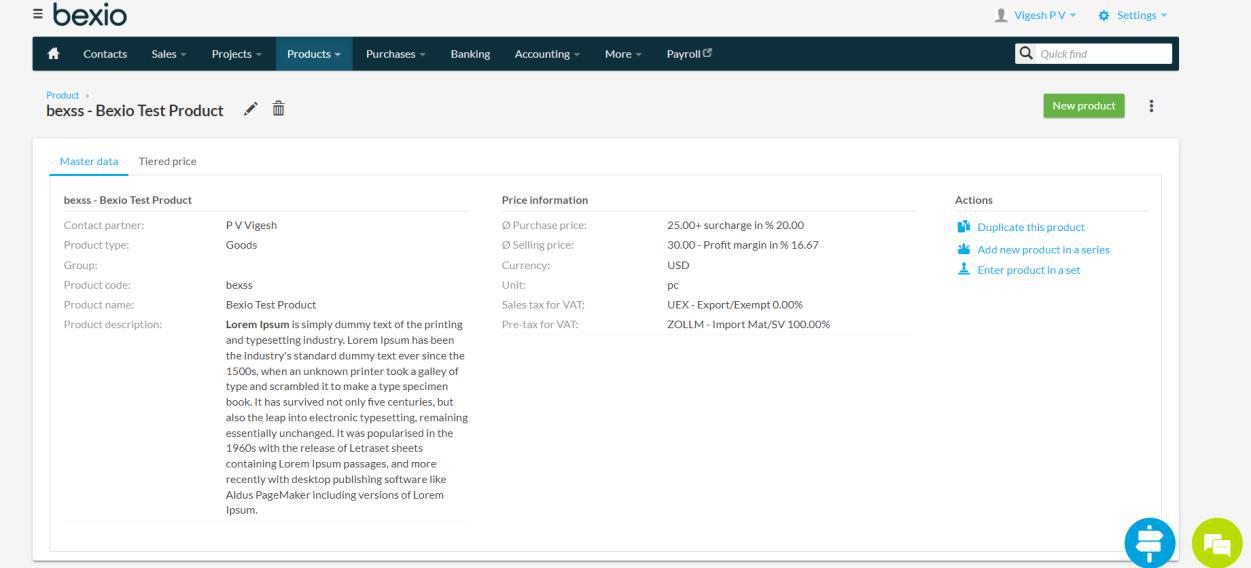Switch to the Tiered price tab
The width and height of the screenshot is (1251, 568).
167,161
